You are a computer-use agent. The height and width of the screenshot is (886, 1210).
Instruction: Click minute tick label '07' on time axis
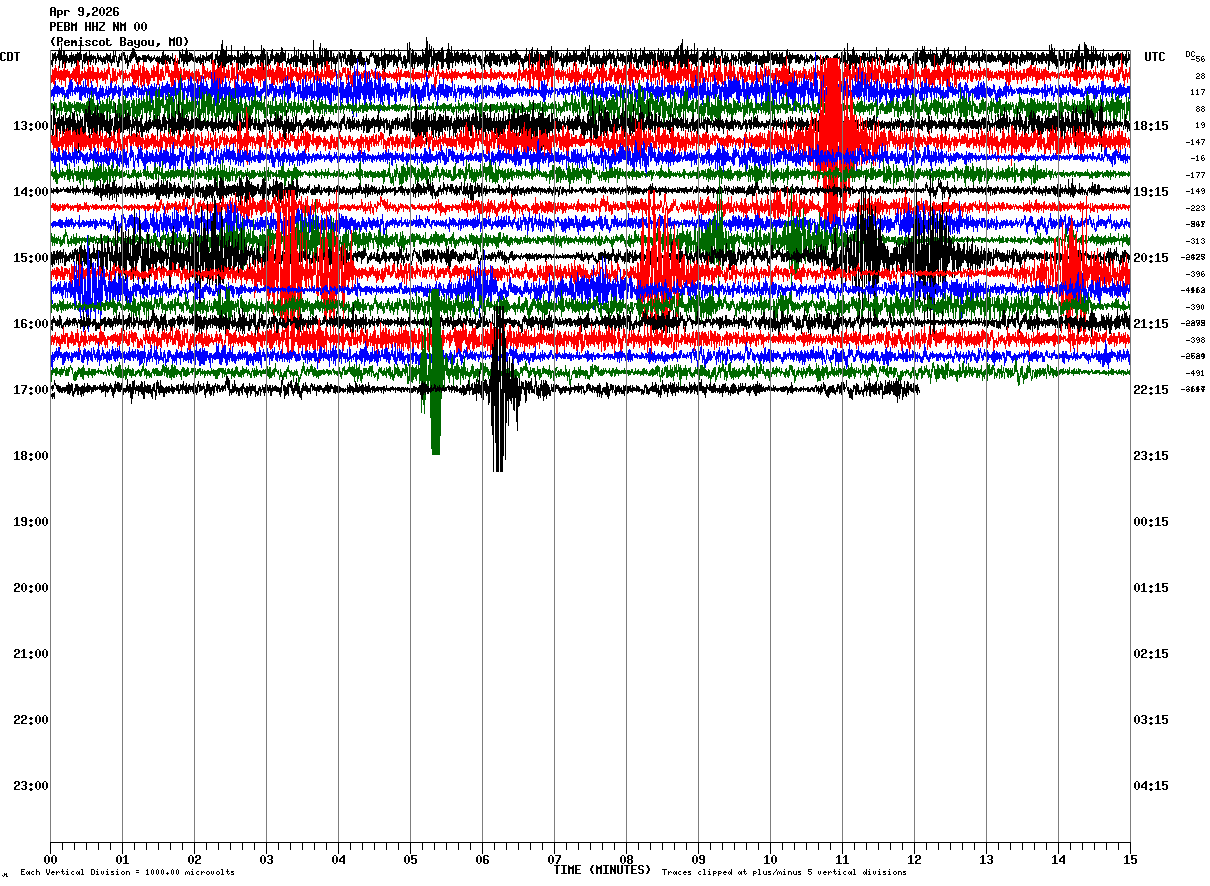(x=554, y=860)
